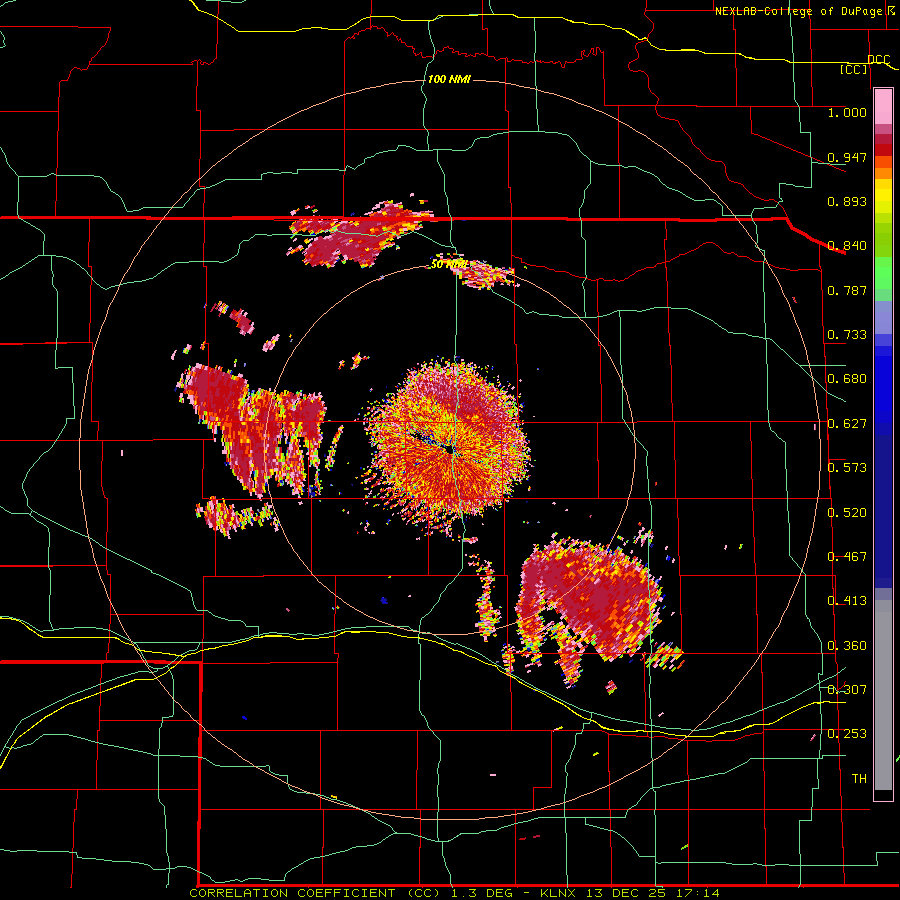Click the radar site at center of echoes
Screen dimensions: 900x900
point(452,449)
